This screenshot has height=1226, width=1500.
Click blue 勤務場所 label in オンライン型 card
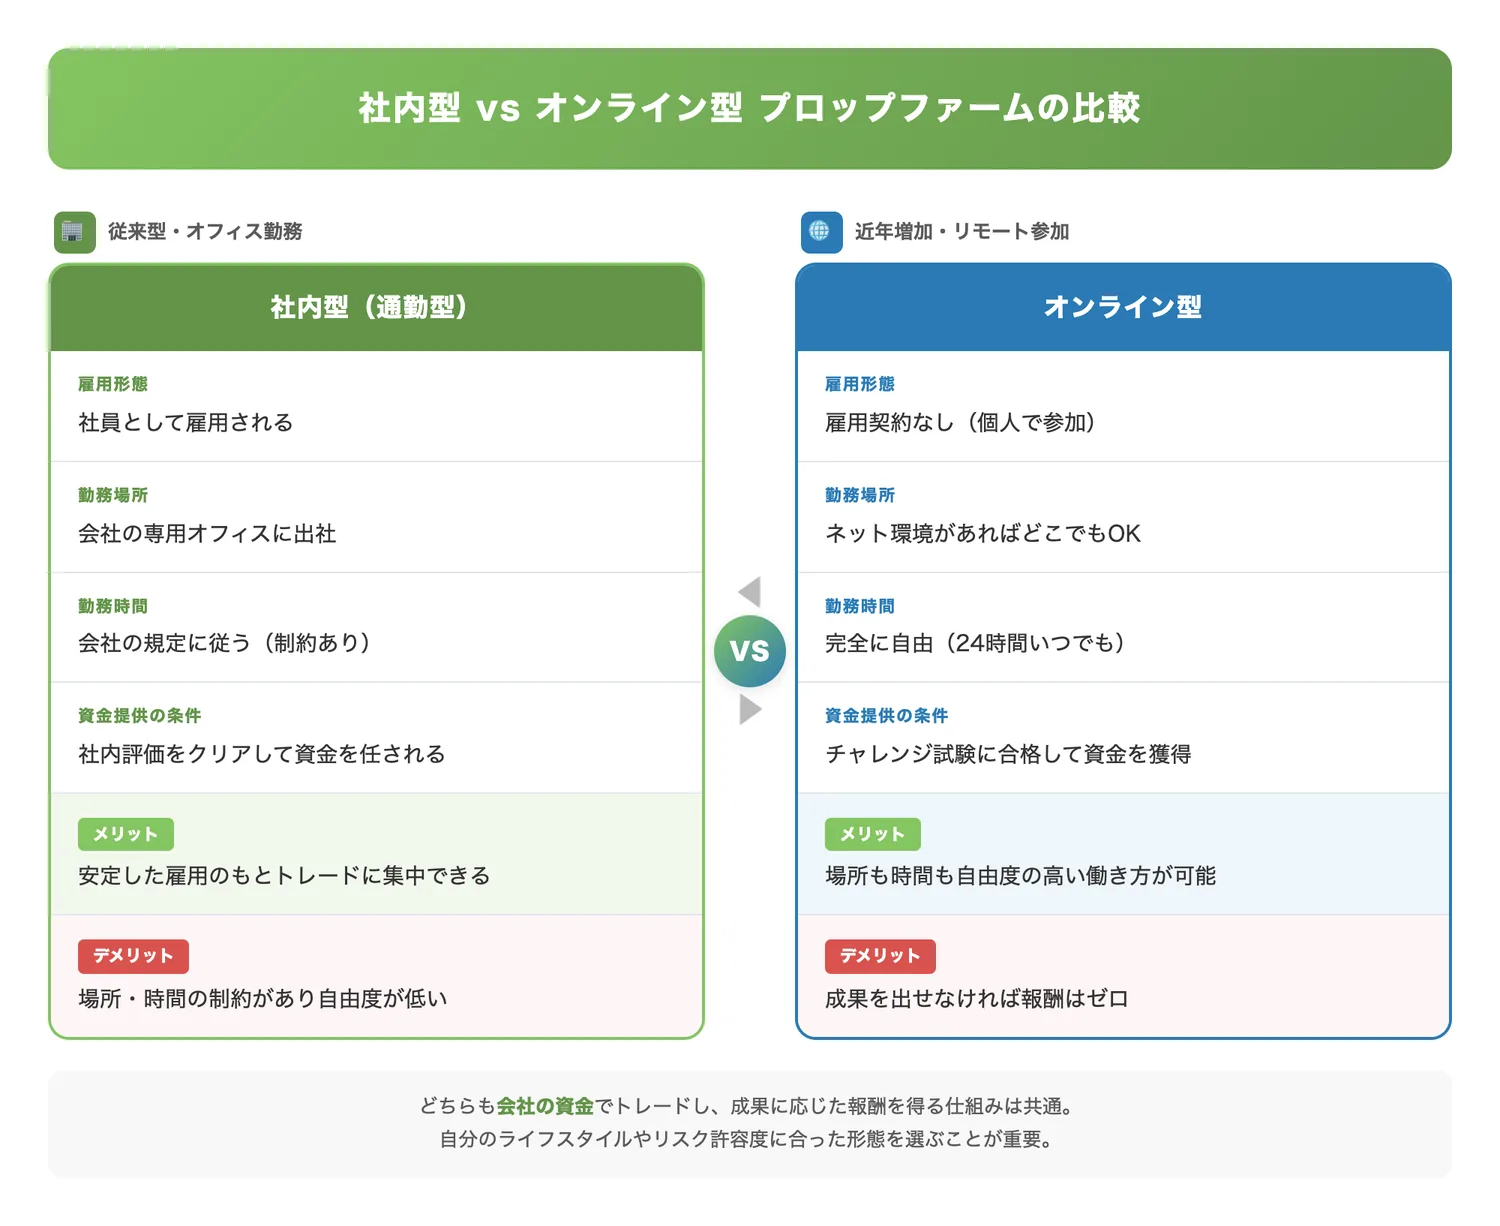point(860,495)
